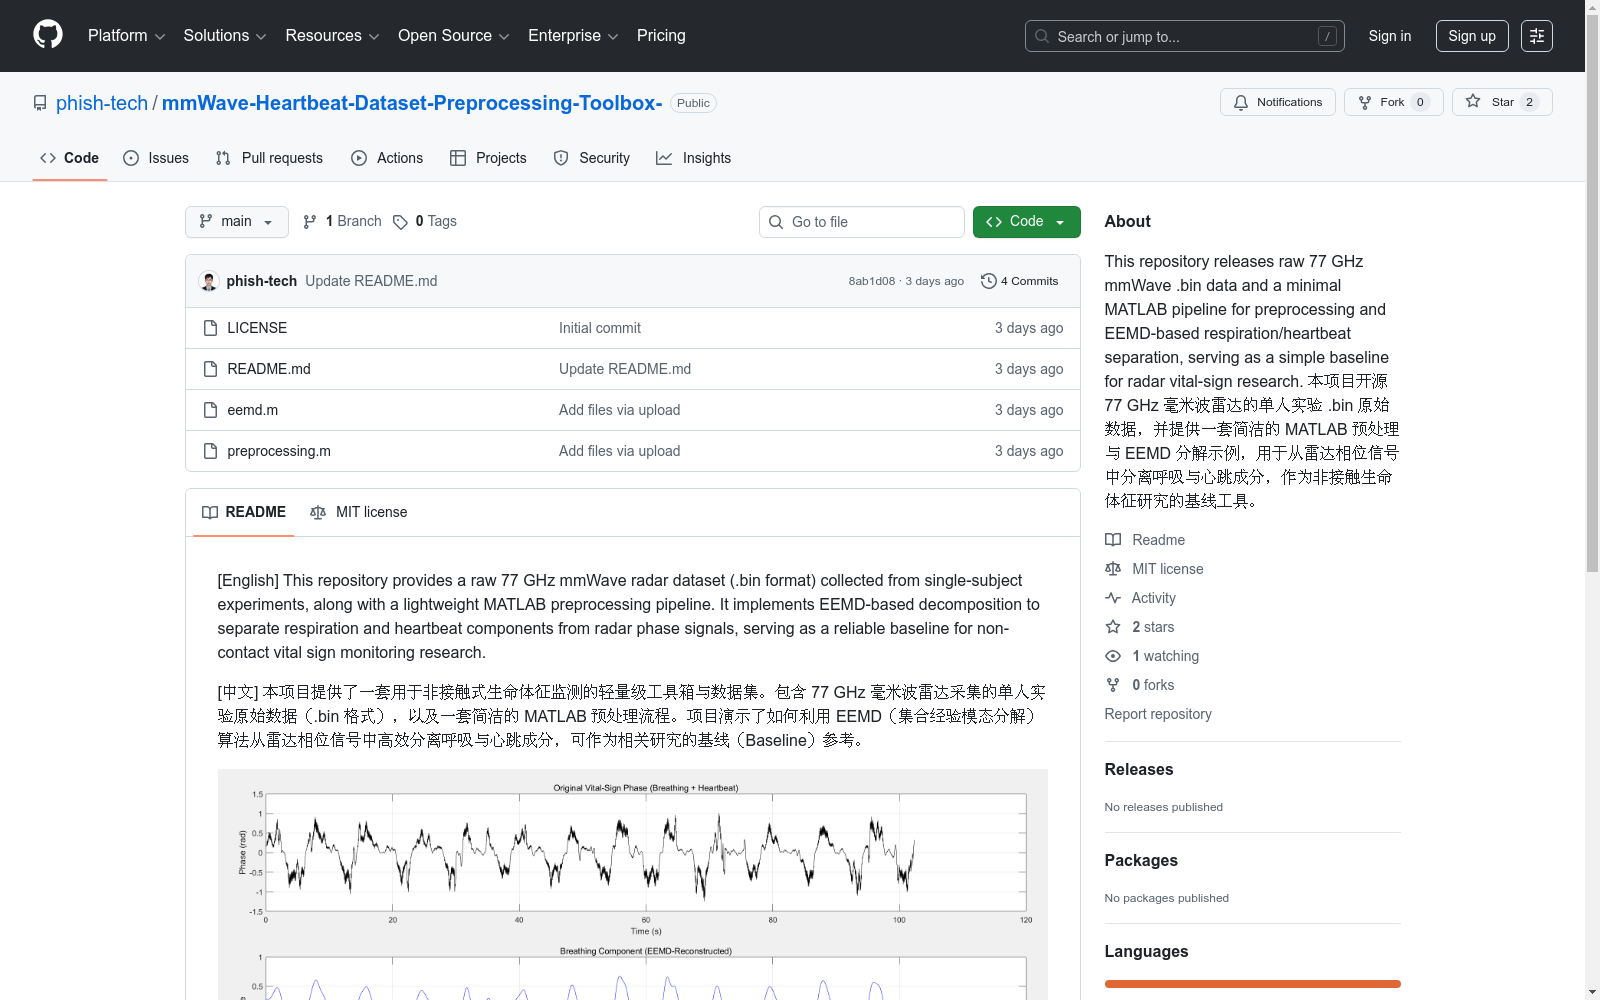Image resolution: width=1600 pixels, height=1000 pixels.
Task: Click the bell icon in Notifications button
Action: tap(1241, 102)
